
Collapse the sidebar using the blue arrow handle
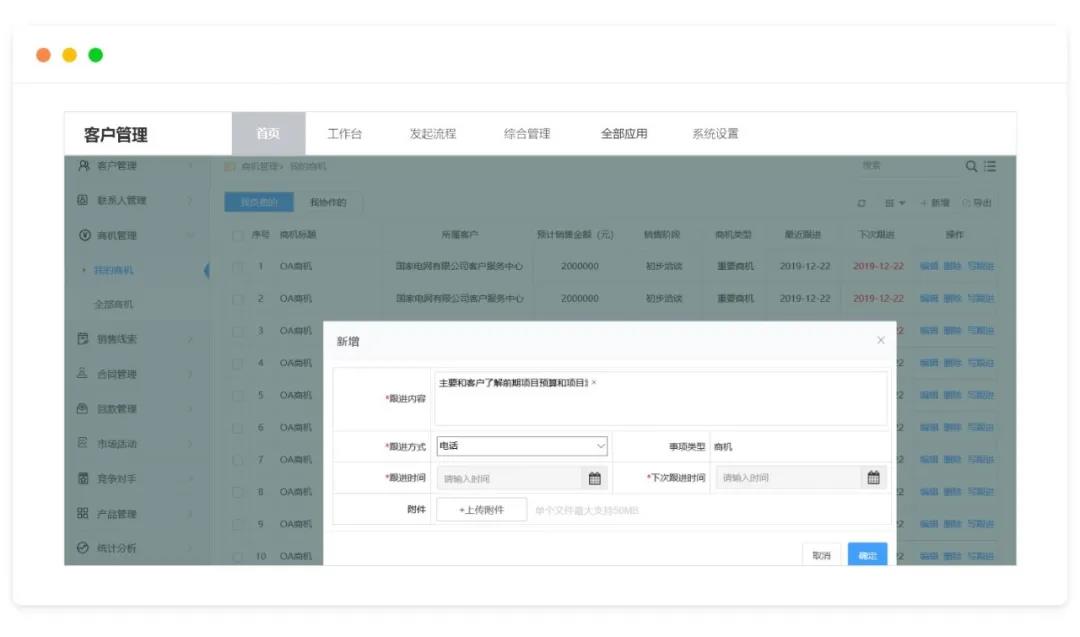point(207,270)
